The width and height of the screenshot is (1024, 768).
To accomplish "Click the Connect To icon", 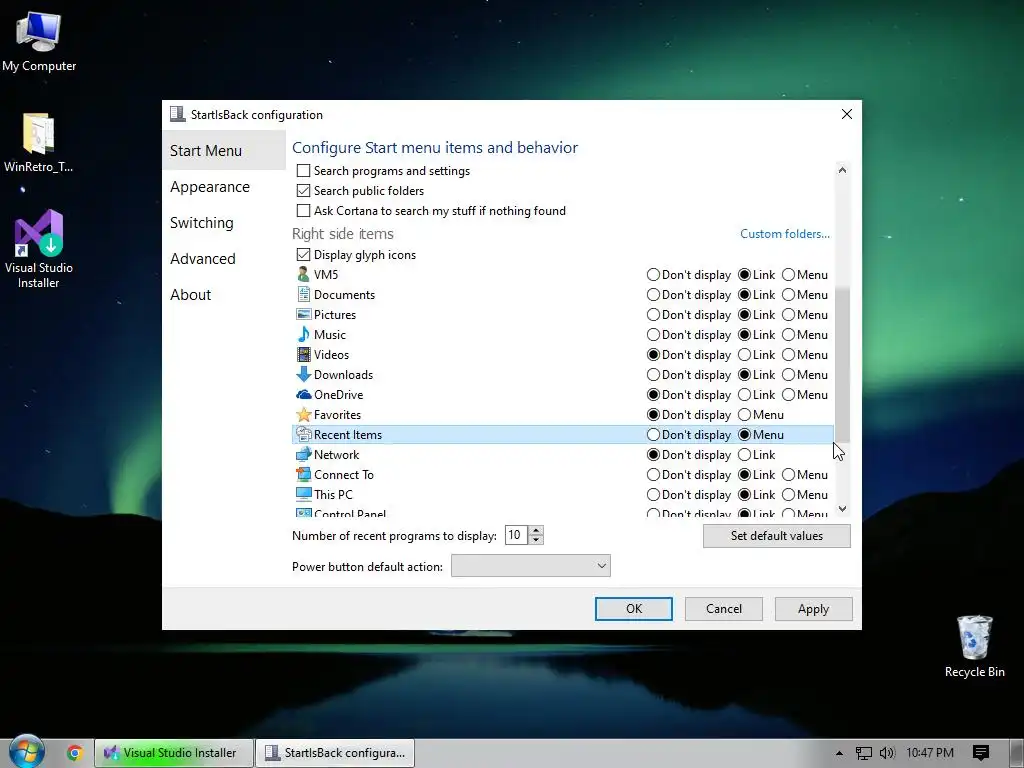I will [303, 475].
